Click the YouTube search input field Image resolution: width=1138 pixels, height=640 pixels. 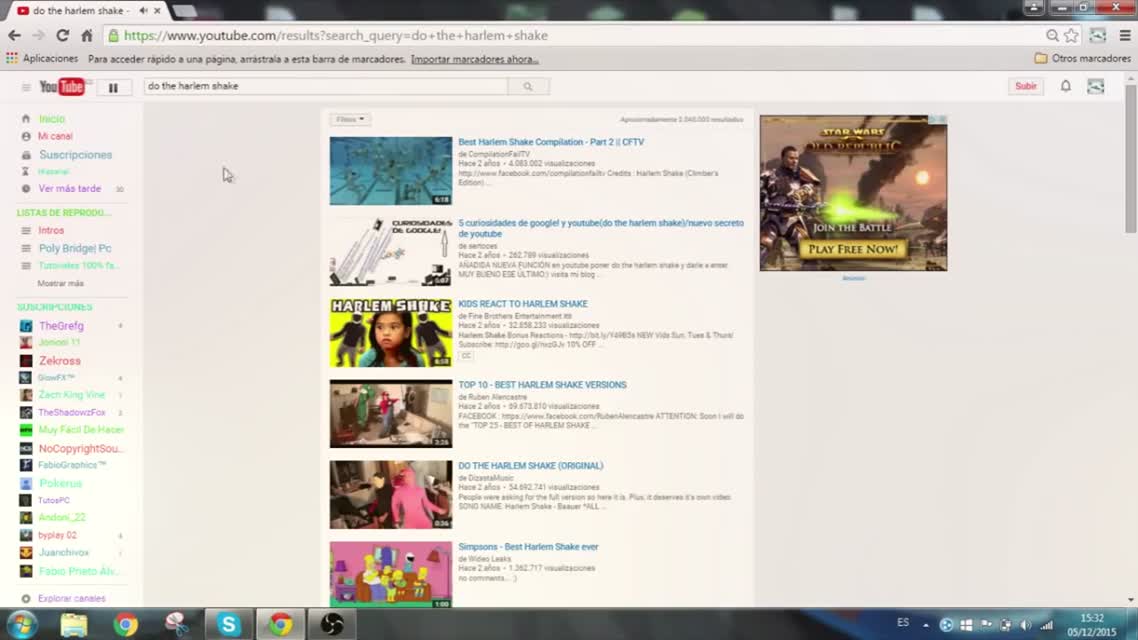tap(326, 86)
